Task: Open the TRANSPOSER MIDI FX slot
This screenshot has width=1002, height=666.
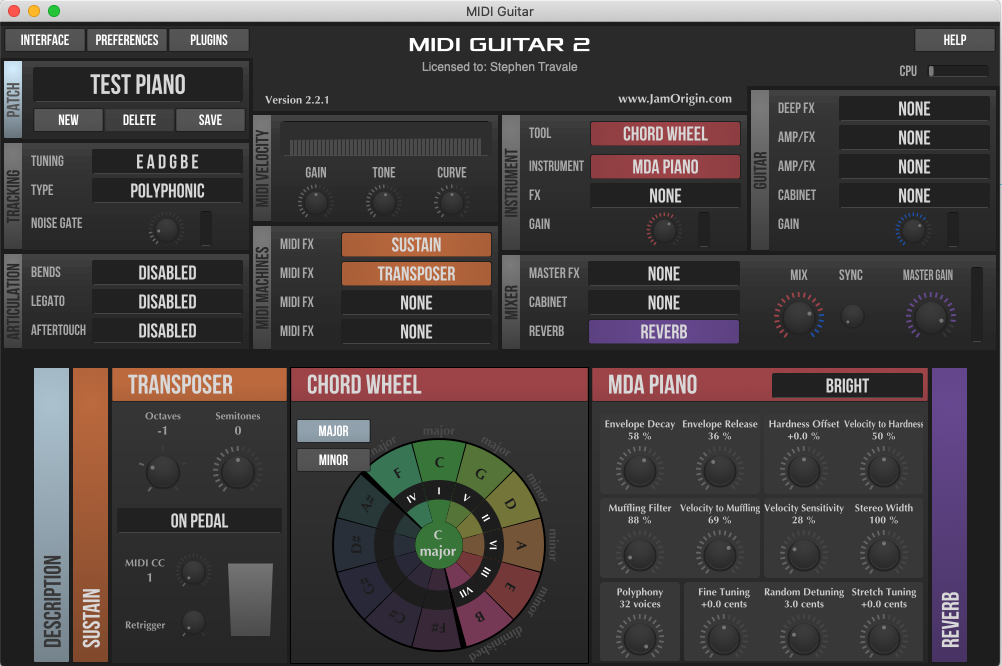Action: tap(416, 274)
